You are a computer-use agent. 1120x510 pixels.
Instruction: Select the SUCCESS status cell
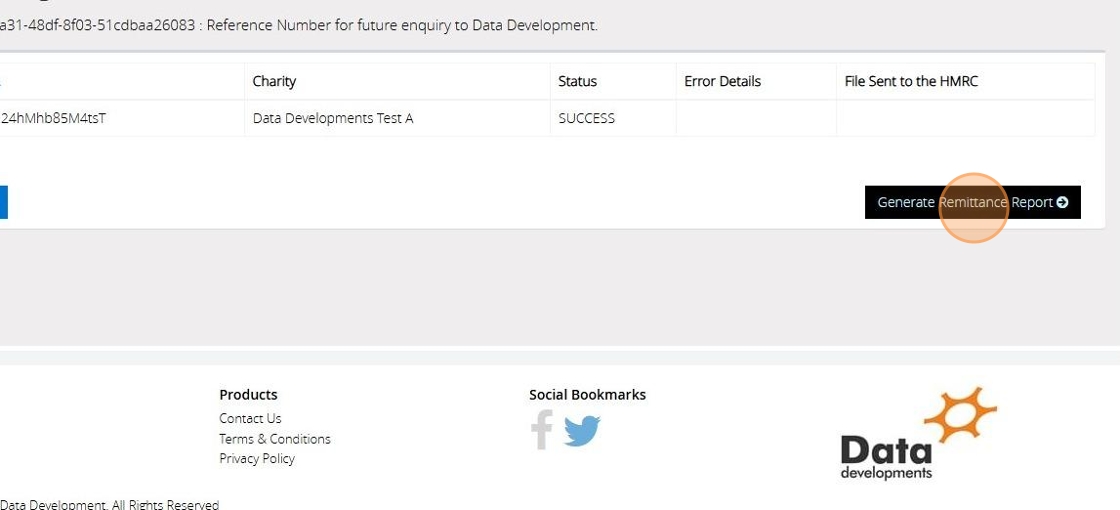[586, 118]
